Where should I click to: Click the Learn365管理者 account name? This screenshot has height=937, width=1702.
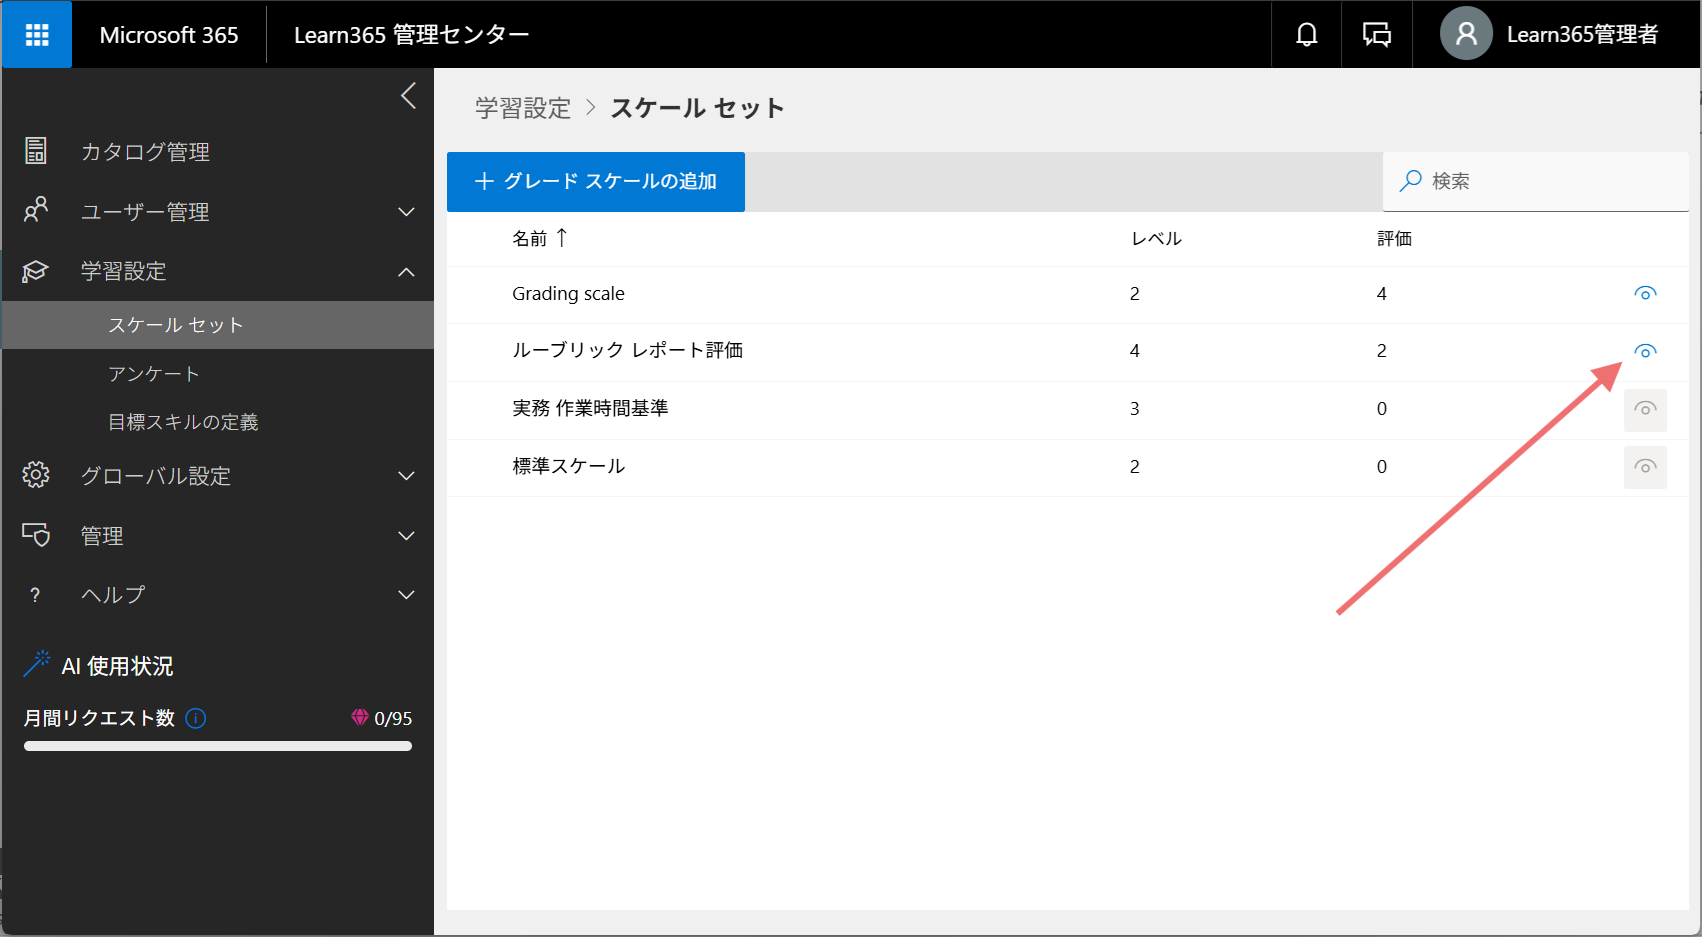1583,35
